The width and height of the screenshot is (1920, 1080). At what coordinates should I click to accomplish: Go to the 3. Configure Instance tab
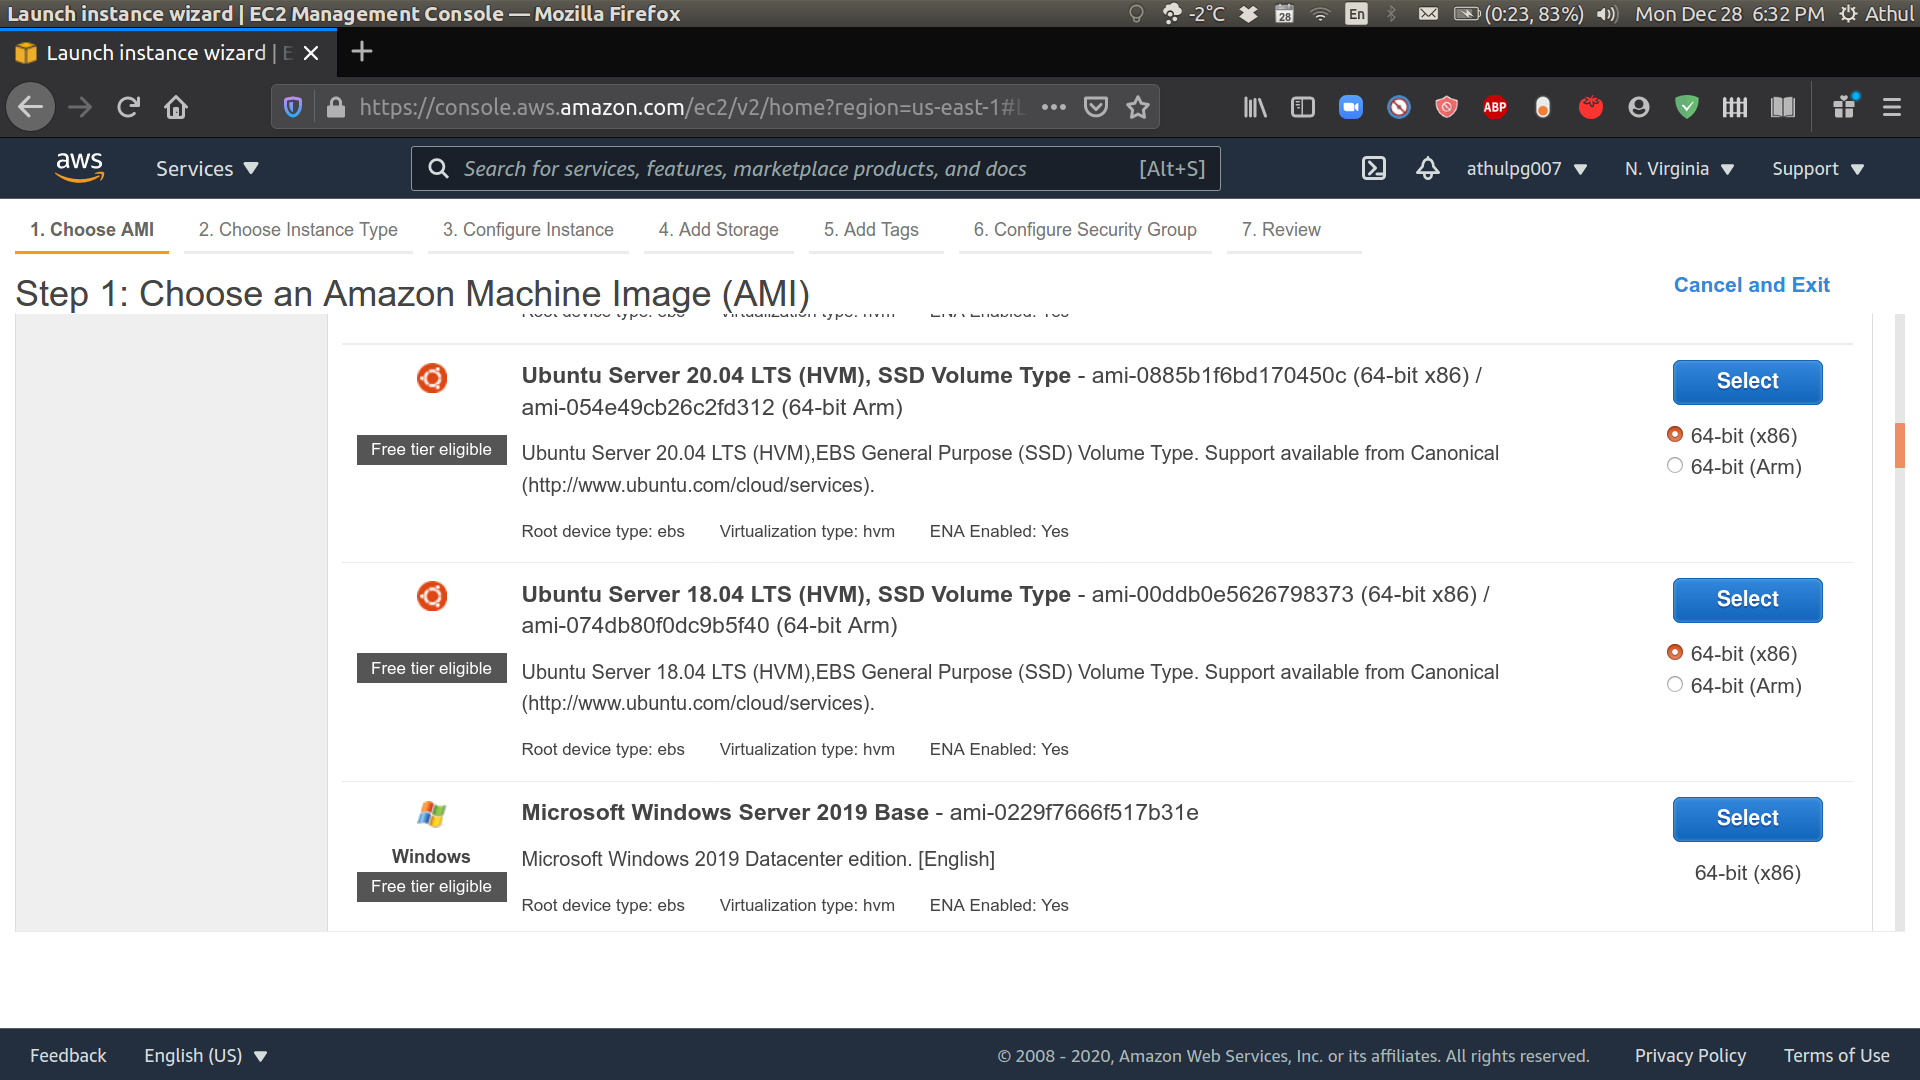528,230
